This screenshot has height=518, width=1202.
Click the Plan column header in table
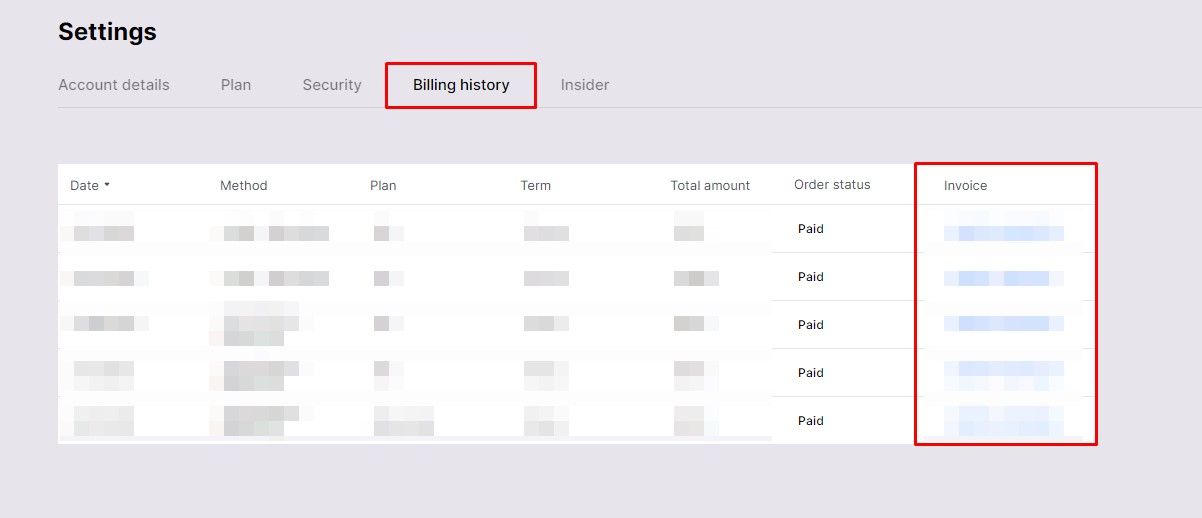click(383, 186)
